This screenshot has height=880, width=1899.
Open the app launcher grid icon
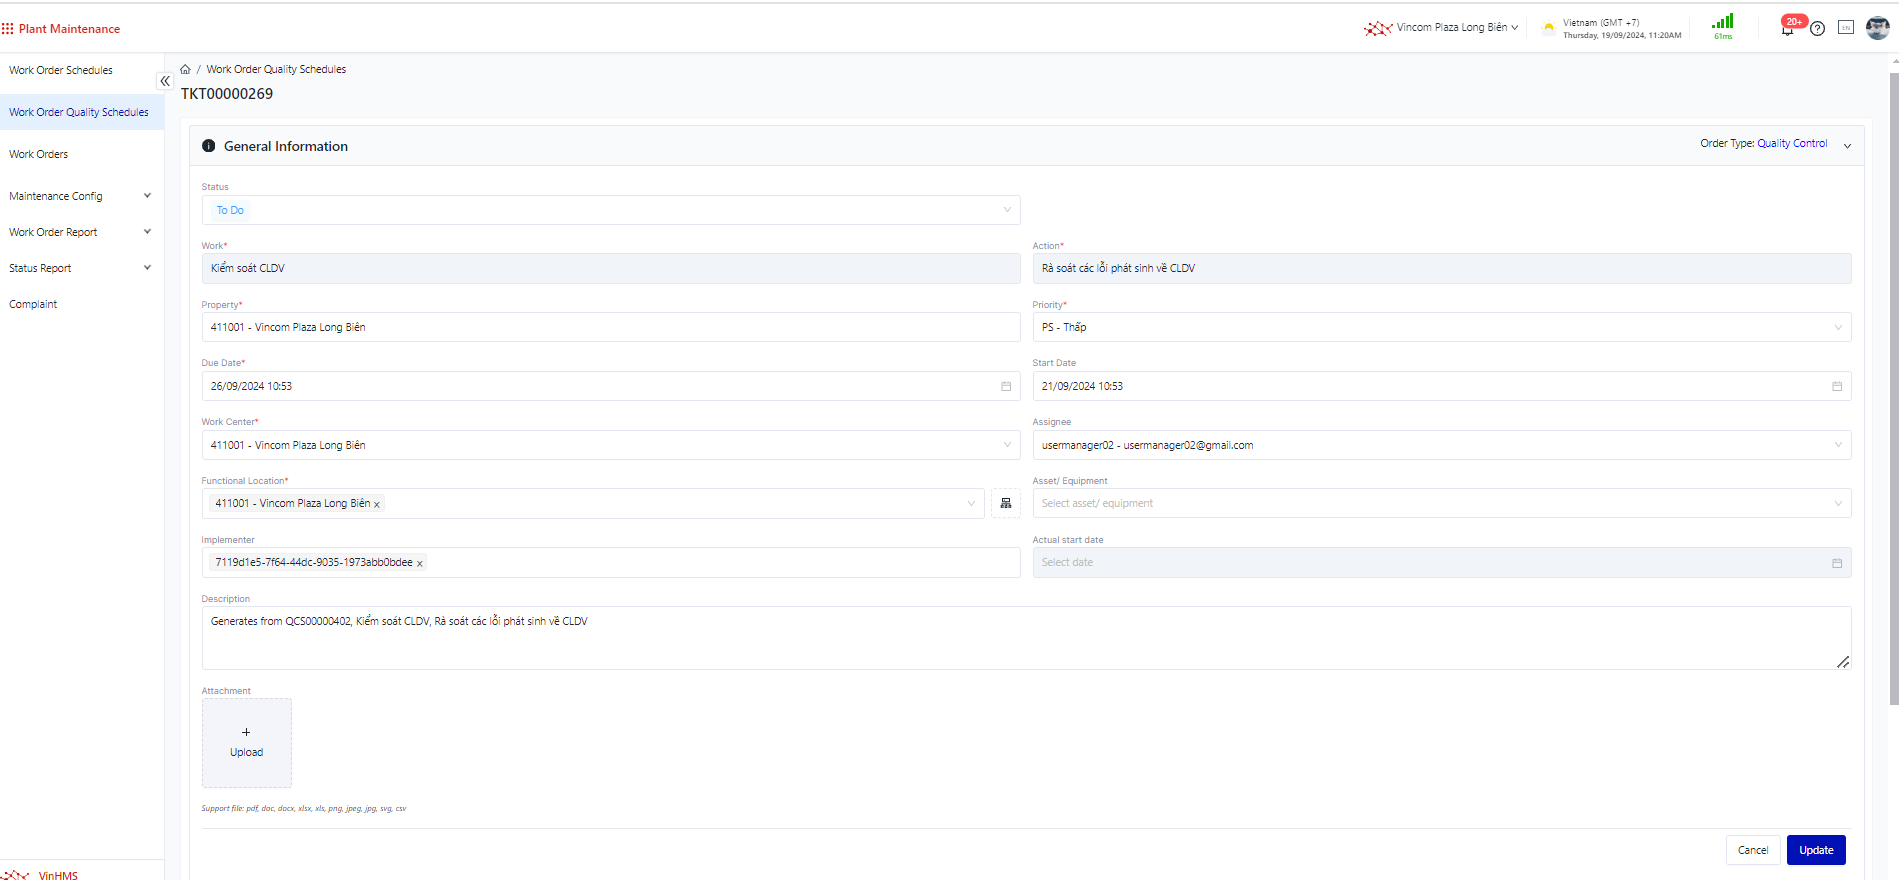pos(8,29)
